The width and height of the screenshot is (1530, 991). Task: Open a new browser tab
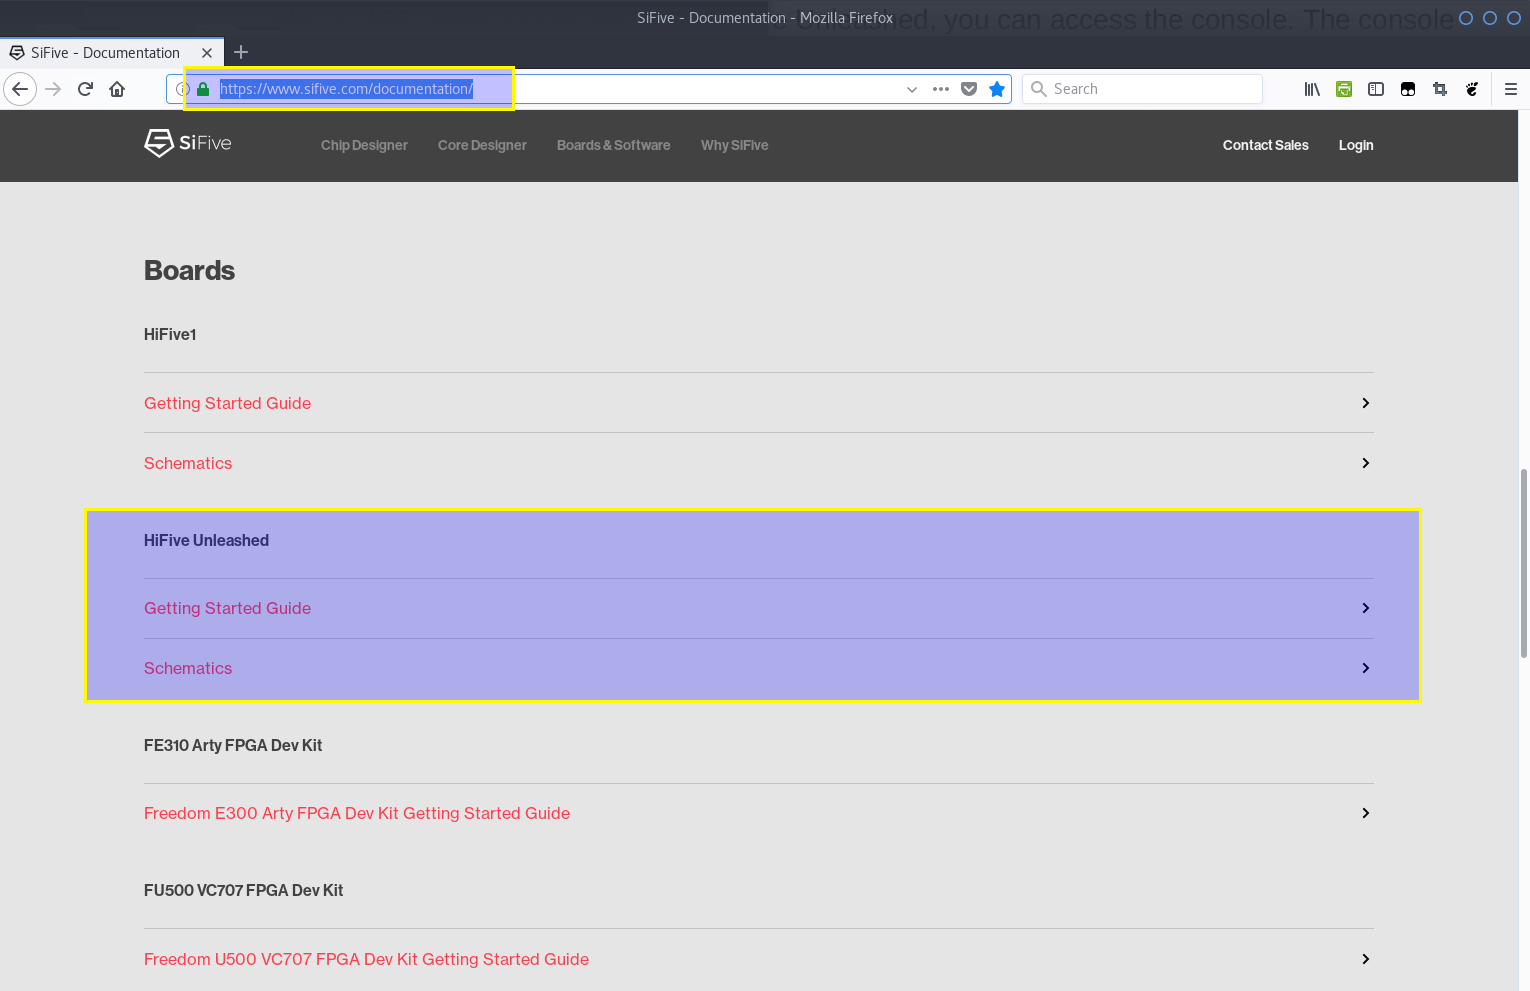(x=241, y=52)
